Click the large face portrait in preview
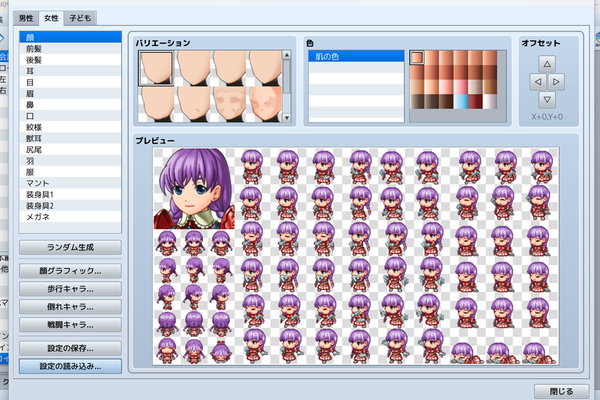The image size is (600, 400). (x=194, y=188)
